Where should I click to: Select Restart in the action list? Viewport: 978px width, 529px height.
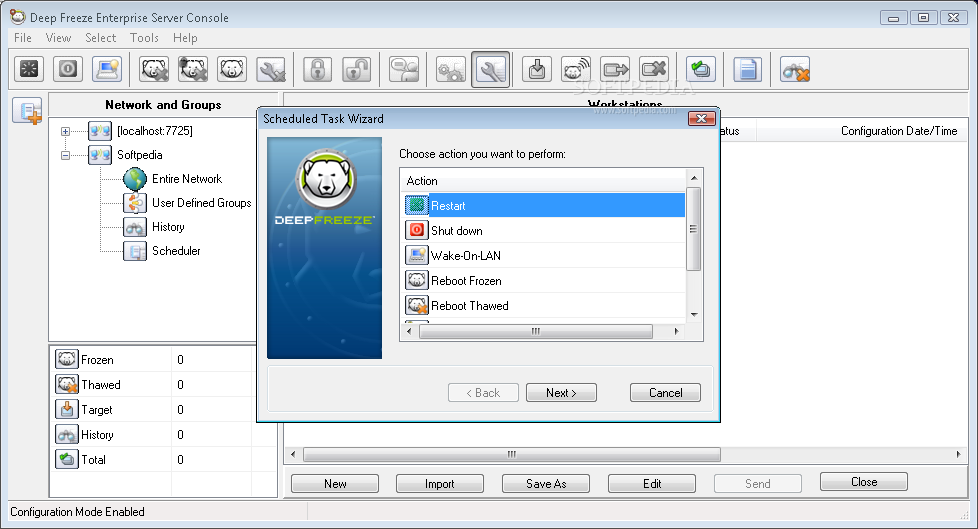click(545, 205)
